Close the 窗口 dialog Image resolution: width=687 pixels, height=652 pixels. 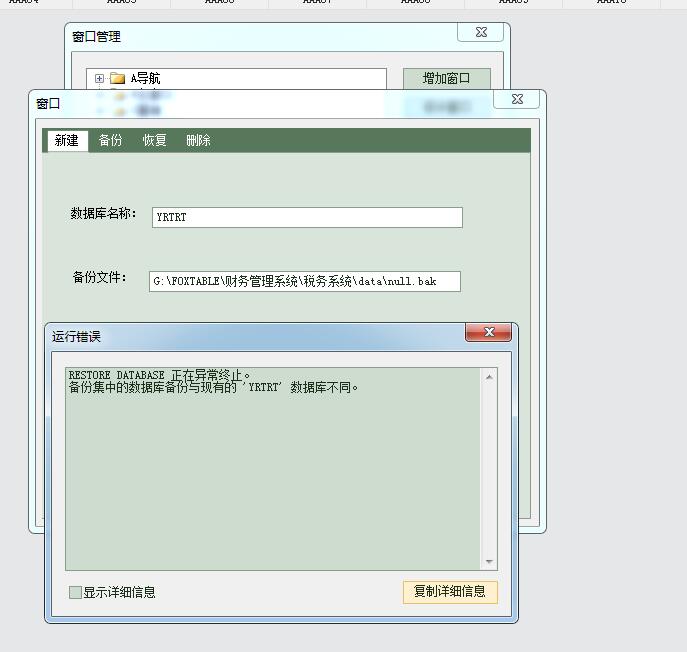tap(516, 100)
